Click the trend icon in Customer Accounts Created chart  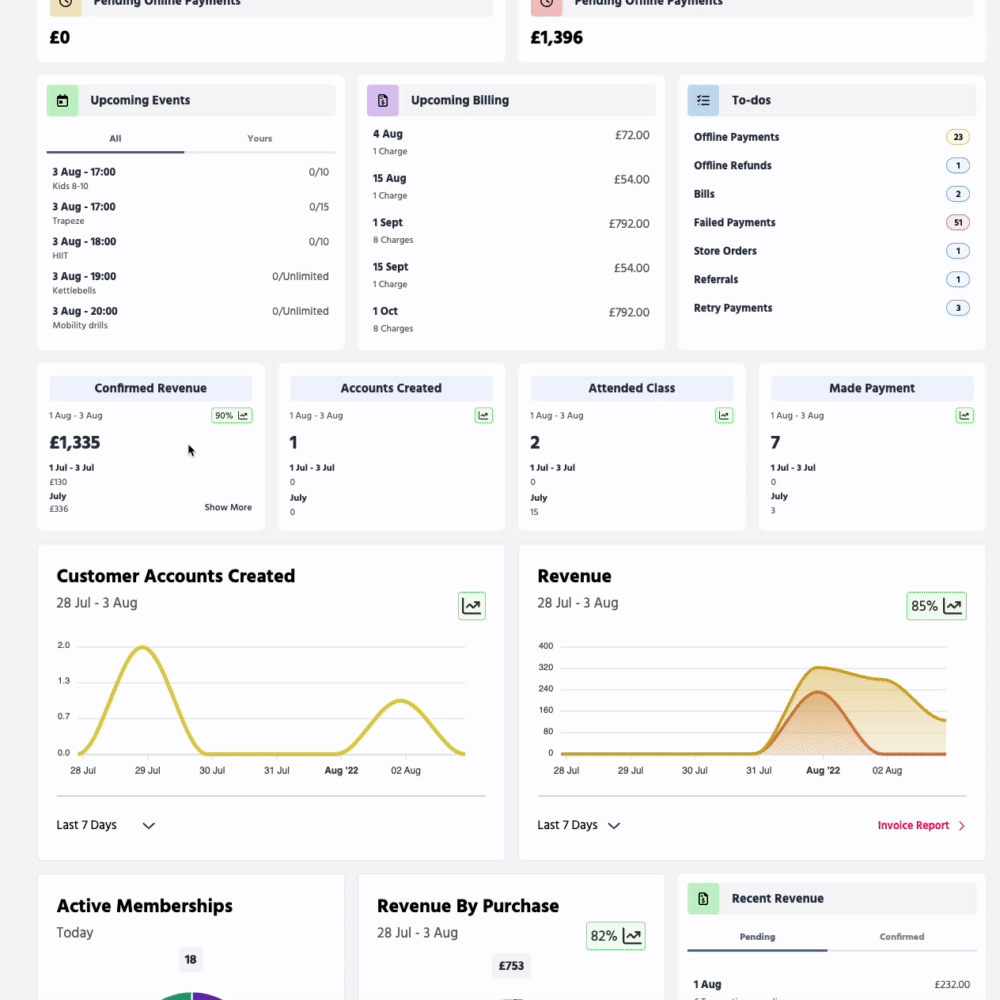click(x=472, y=606)
